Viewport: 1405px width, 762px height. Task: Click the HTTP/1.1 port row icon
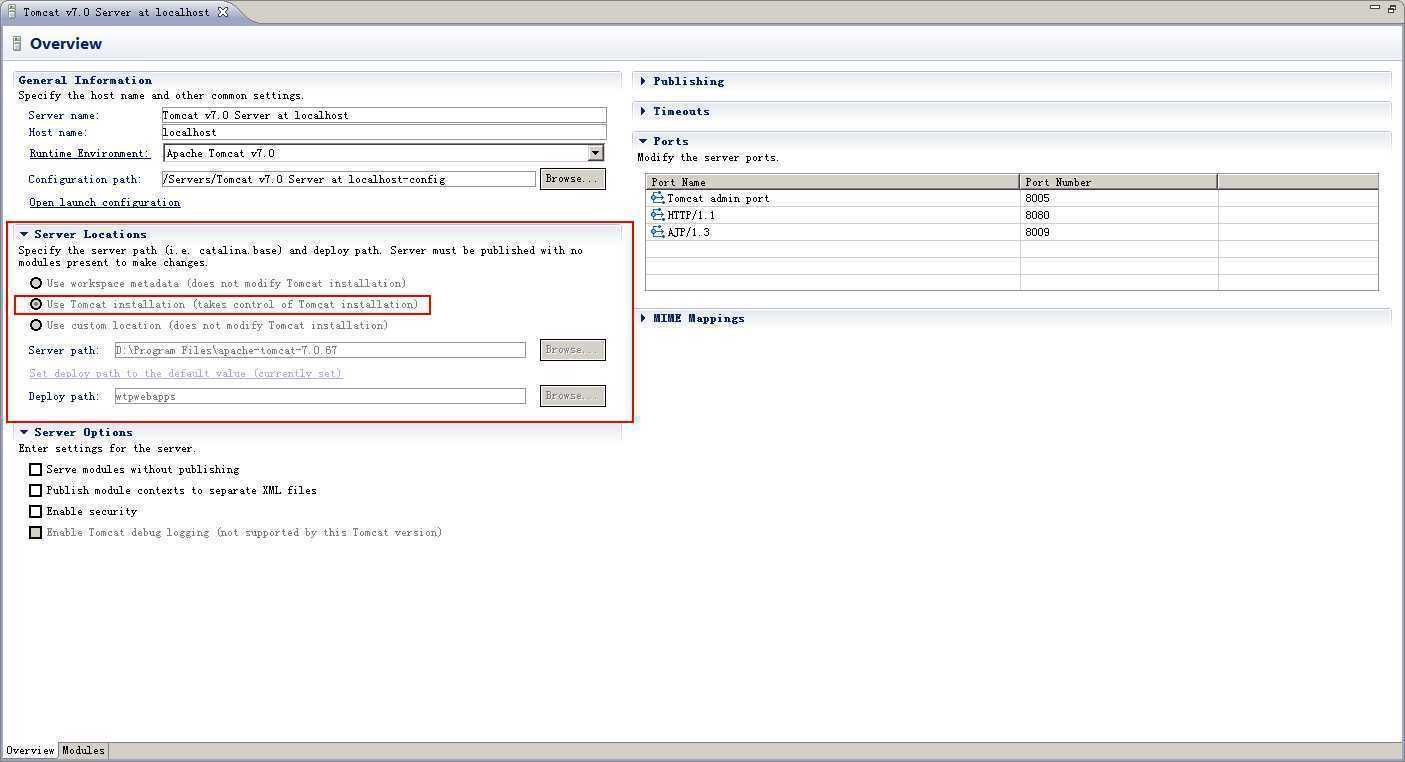click(x=657, y=215)
